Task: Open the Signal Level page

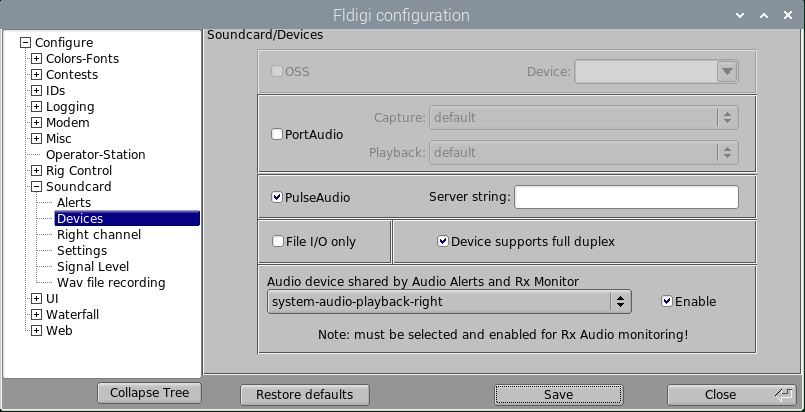Action: click(x=93, y=266)
